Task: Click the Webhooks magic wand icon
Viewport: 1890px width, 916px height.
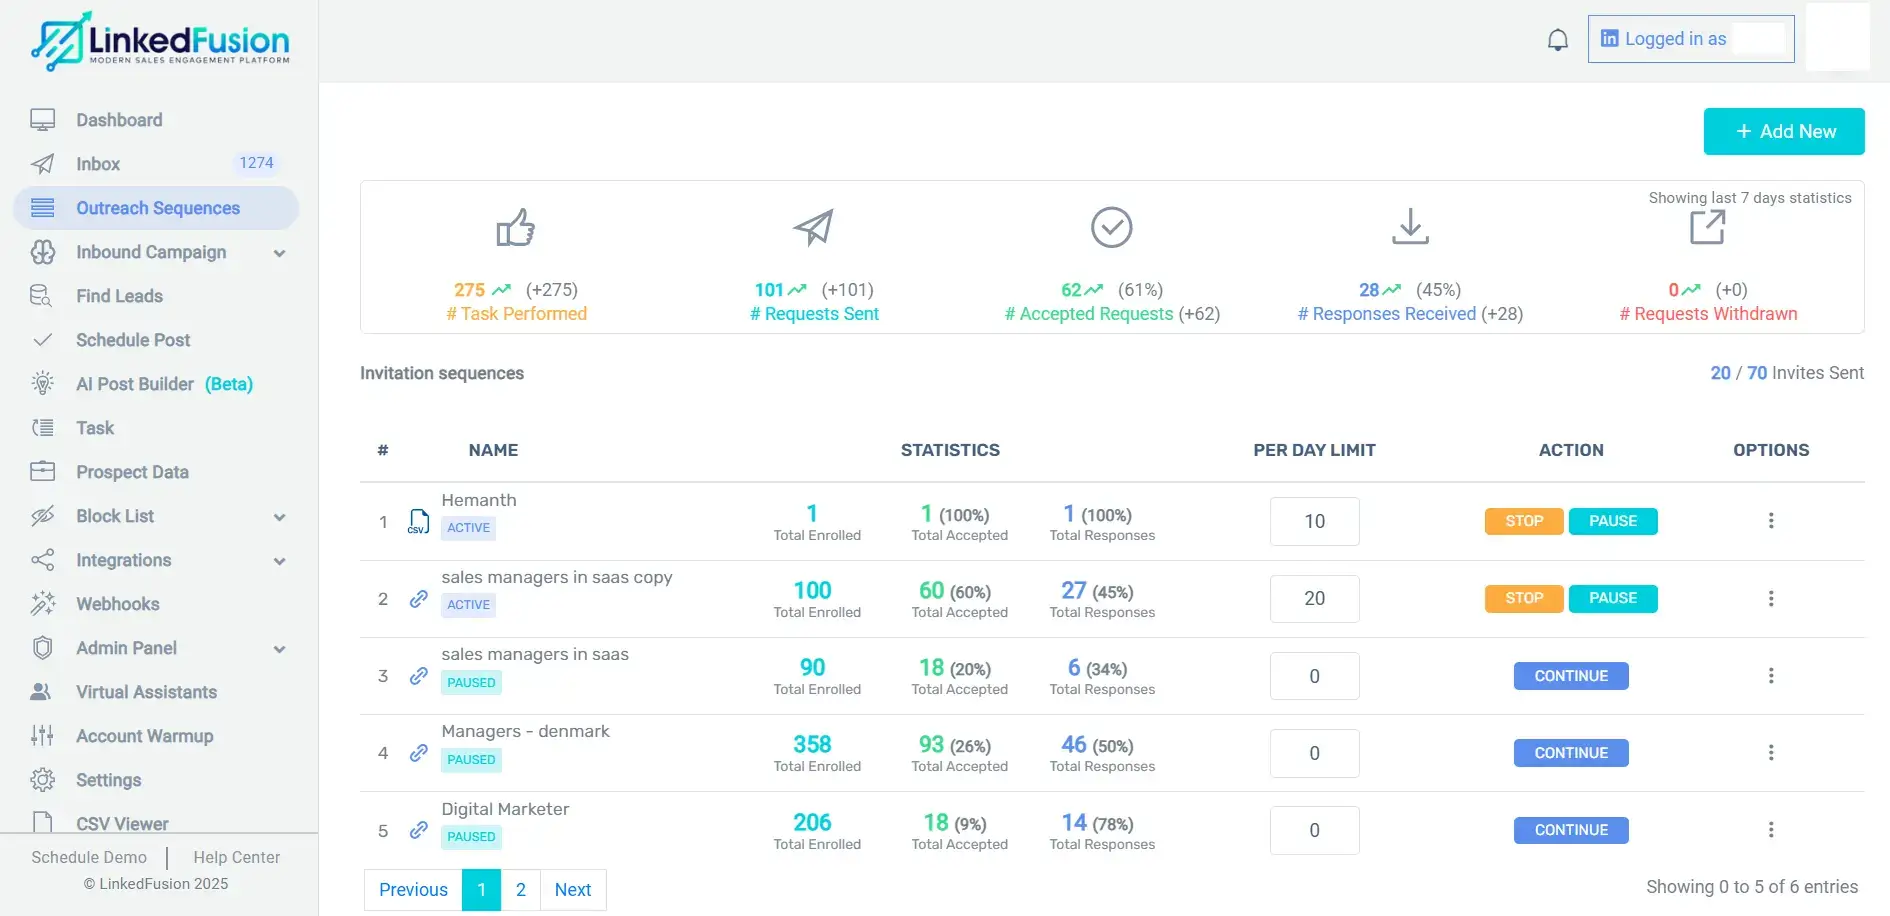Action: point(42,604)
